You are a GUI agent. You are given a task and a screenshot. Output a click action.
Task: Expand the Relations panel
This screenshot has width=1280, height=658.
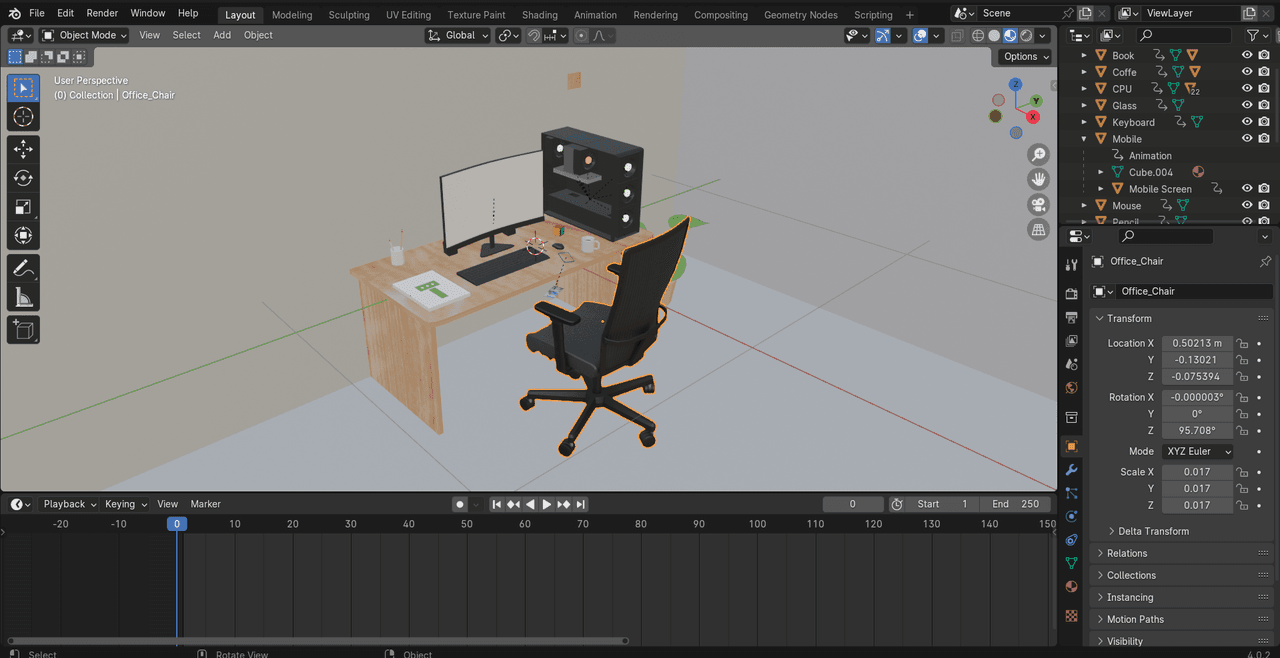[x=1127, y=553]
